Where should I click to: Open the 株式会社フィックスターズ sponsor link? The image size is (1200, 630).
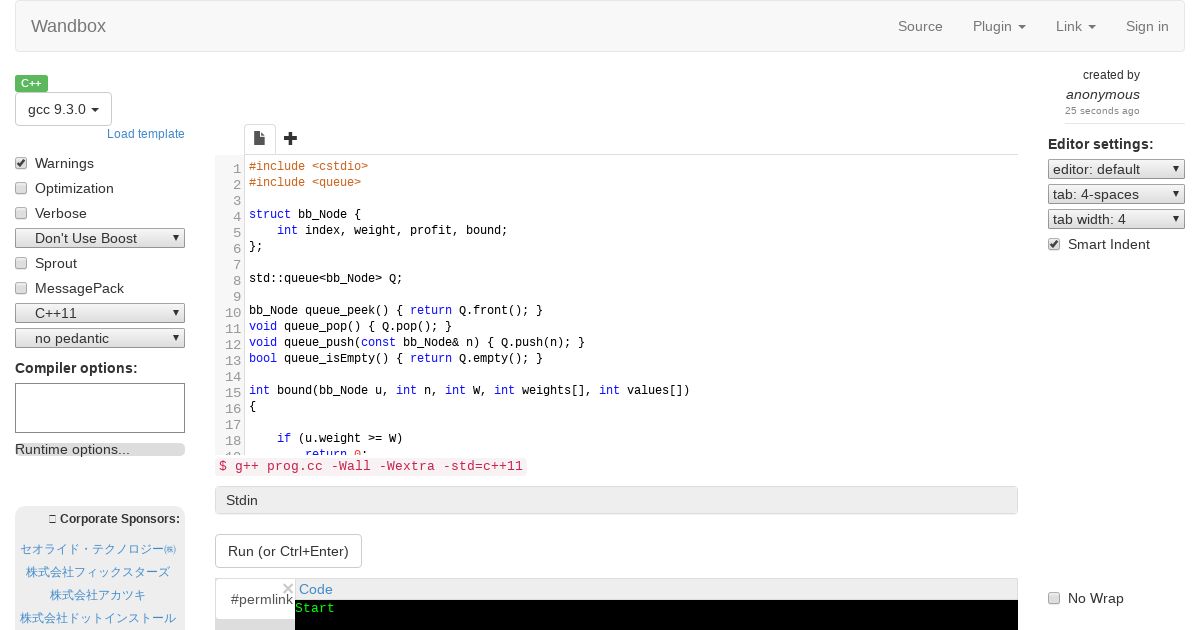[98, 572]
